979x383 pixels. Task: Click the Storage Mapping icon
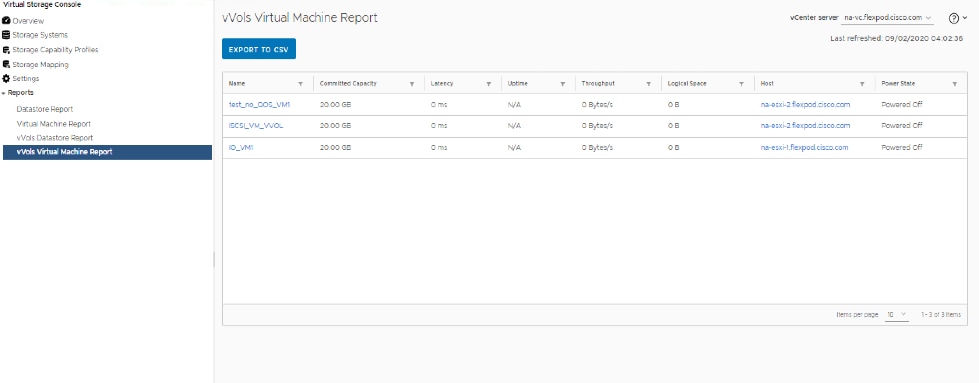(6, 64)
